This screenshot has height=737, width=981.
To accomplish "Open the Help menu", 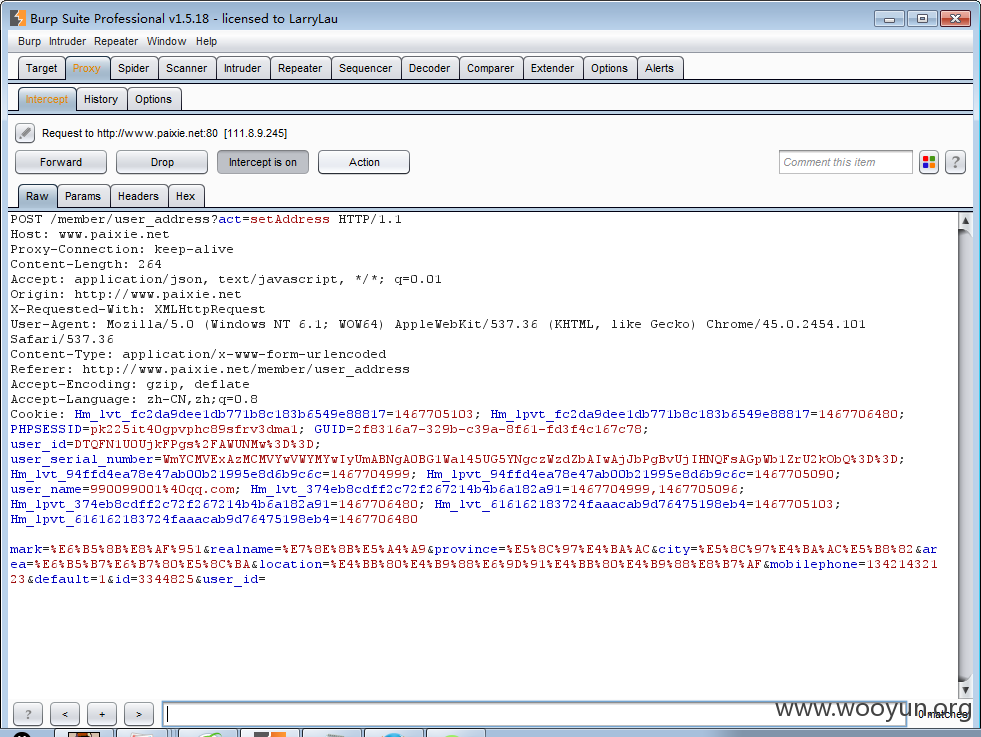I will click(206, 41).
